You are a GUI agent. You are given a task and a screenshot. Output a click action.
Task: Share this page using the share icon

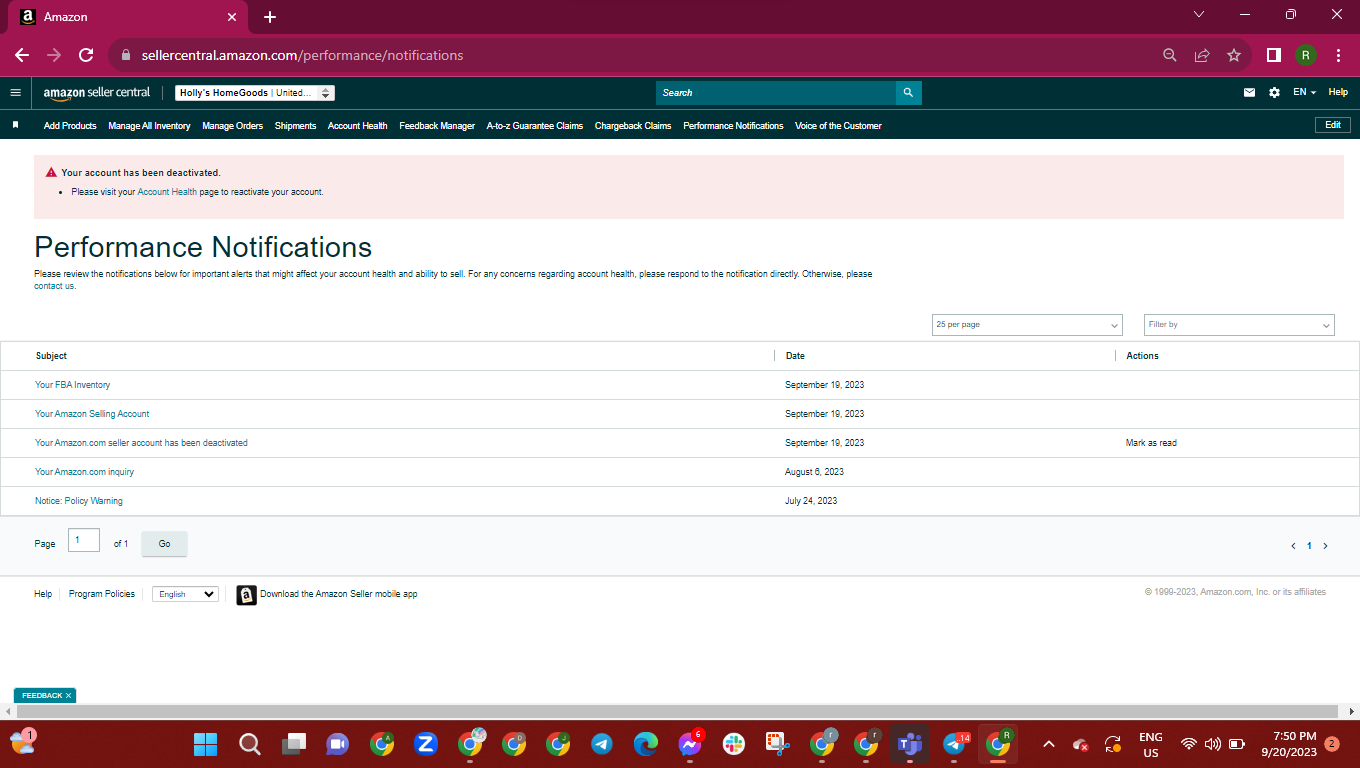(x=1202, y=55)
